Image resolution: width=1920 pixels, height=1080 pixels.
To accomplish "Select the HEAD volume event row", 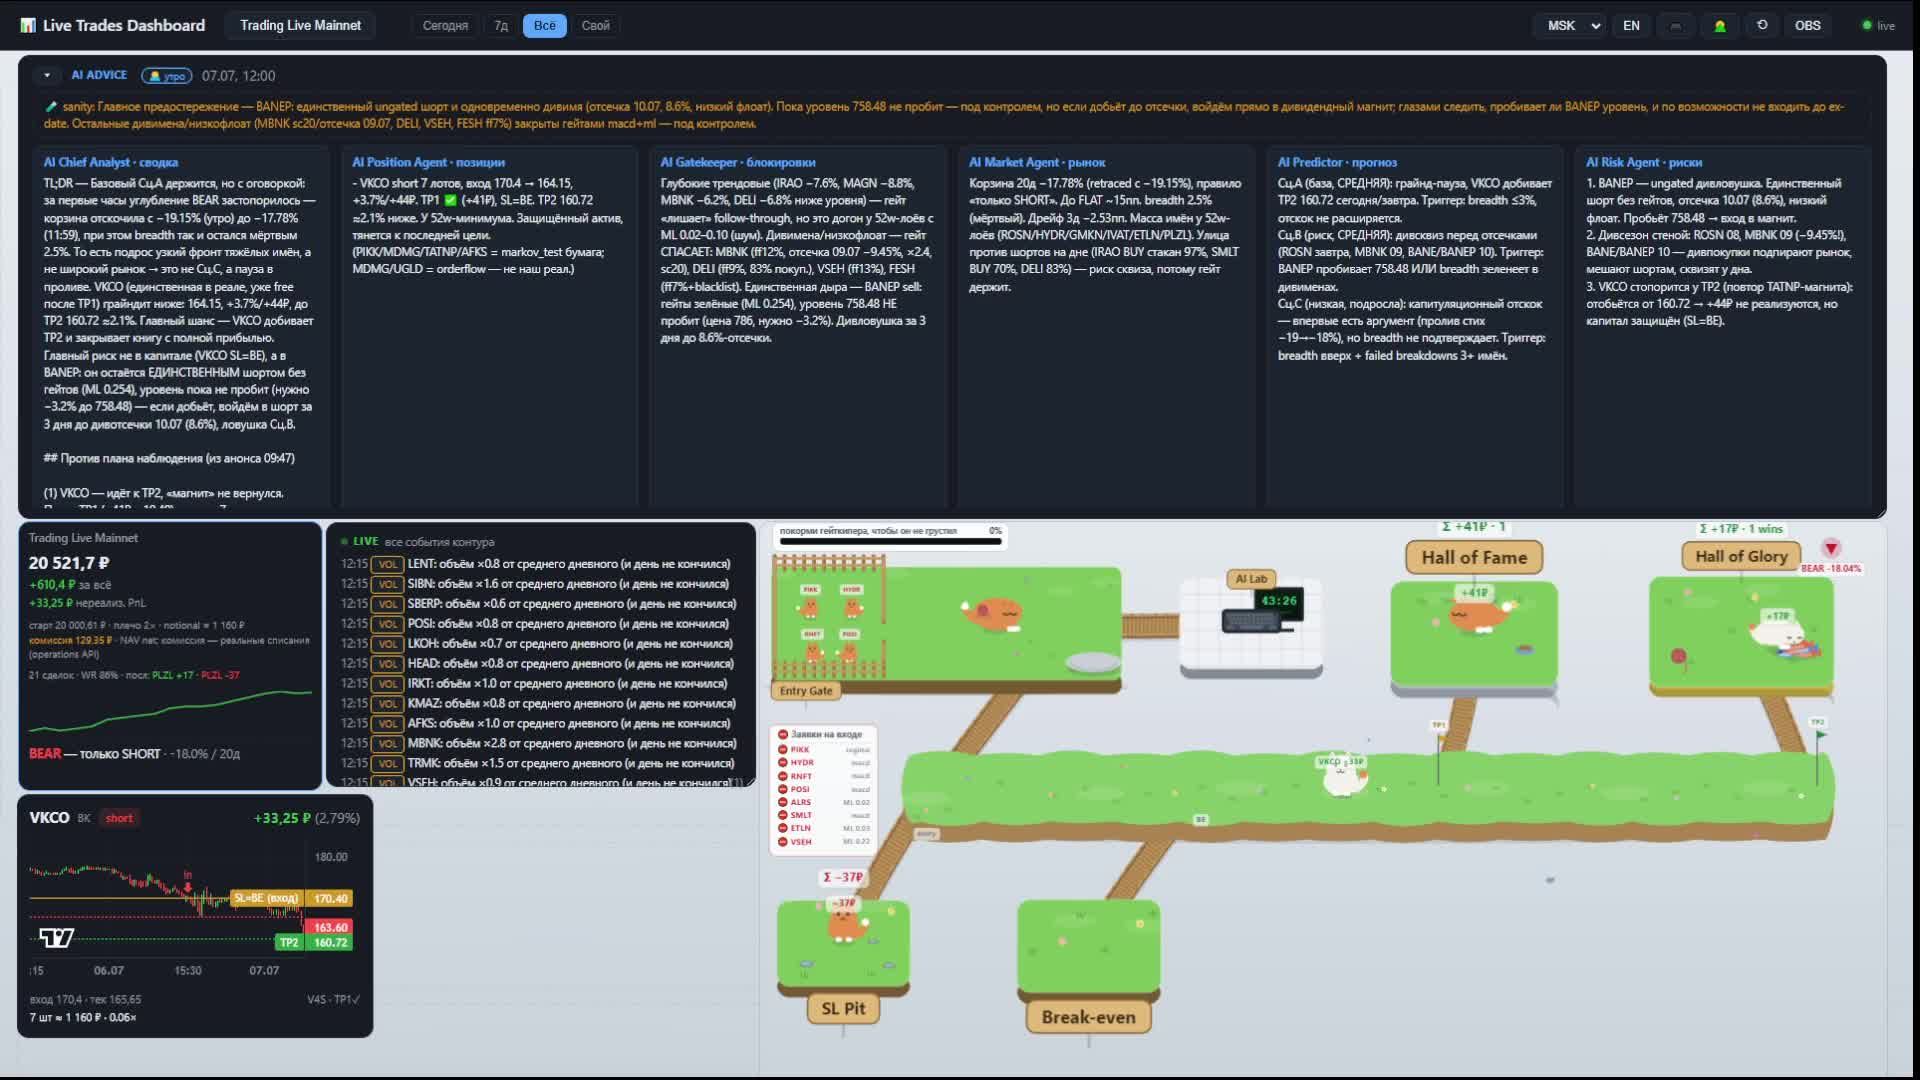I will (539, 663).
